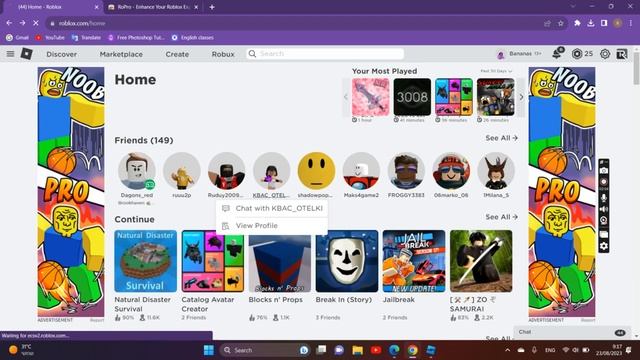This screenshot has width=640, height=360.
Task: Open the Chrome downloads icon
Action: [x=591, y=23]
